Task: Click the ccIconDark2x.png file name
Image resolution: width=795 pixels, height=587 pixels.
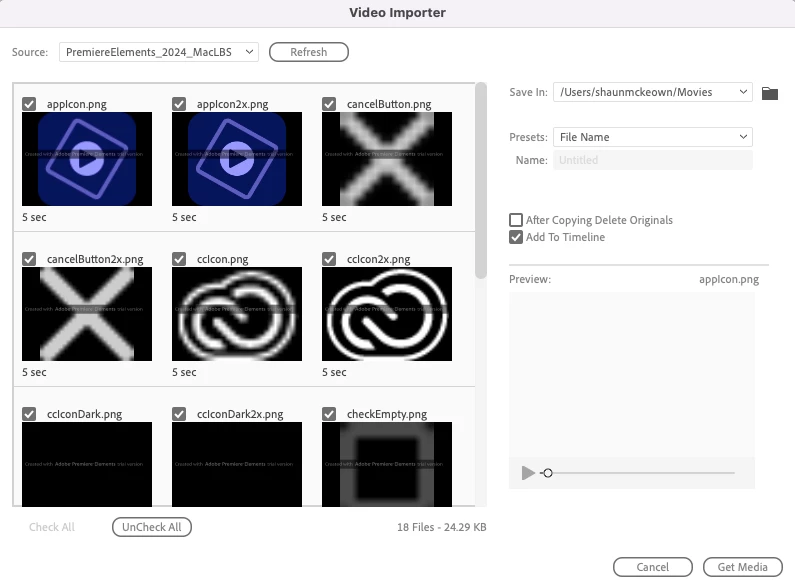Action: click(x=240, y=414)
